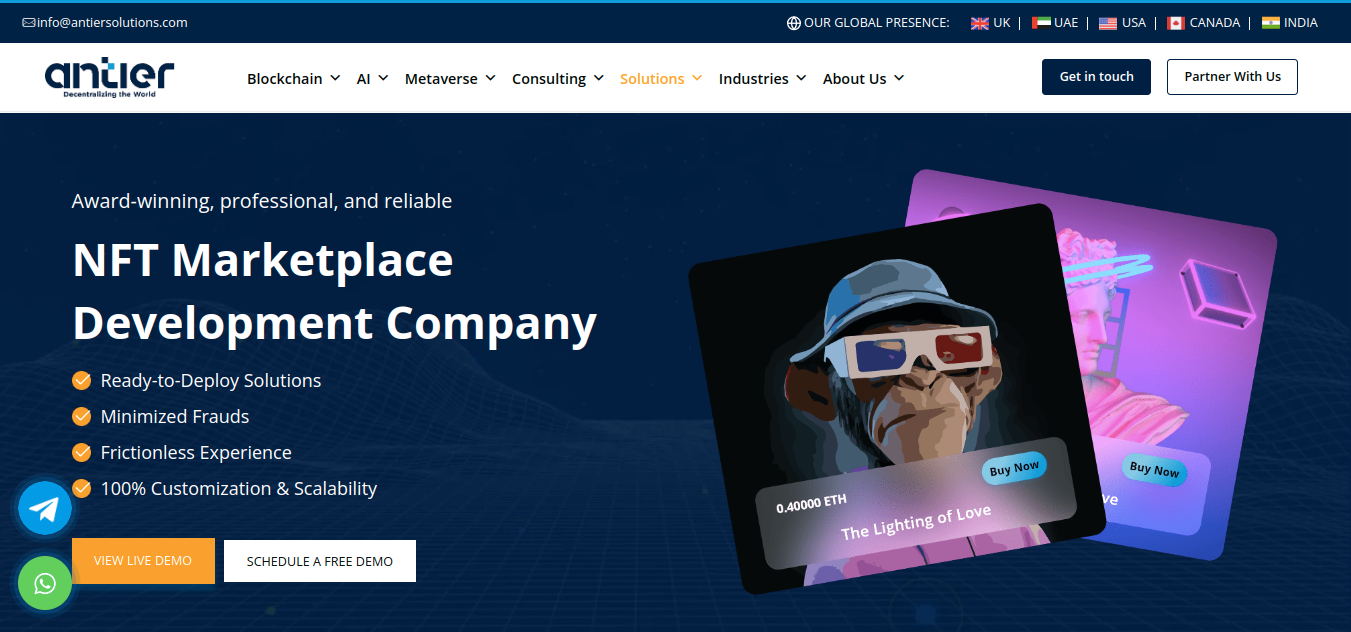Open the WhatsApp chat floating icon
This screenshot has width=1351, height=632.
(45, 583)
